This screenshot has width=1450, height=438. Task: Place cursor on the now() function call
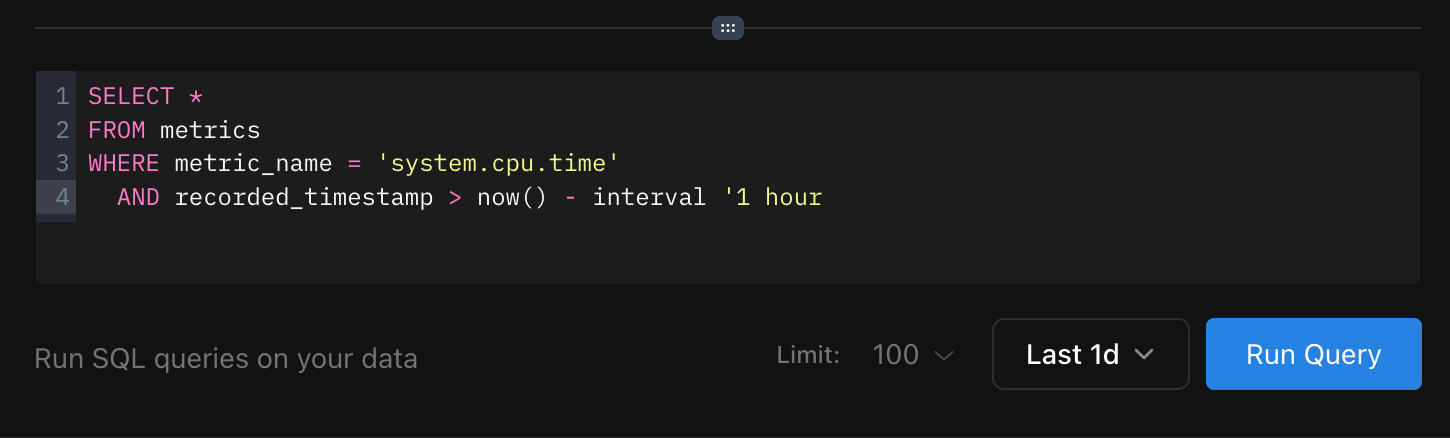coord(511,197)
